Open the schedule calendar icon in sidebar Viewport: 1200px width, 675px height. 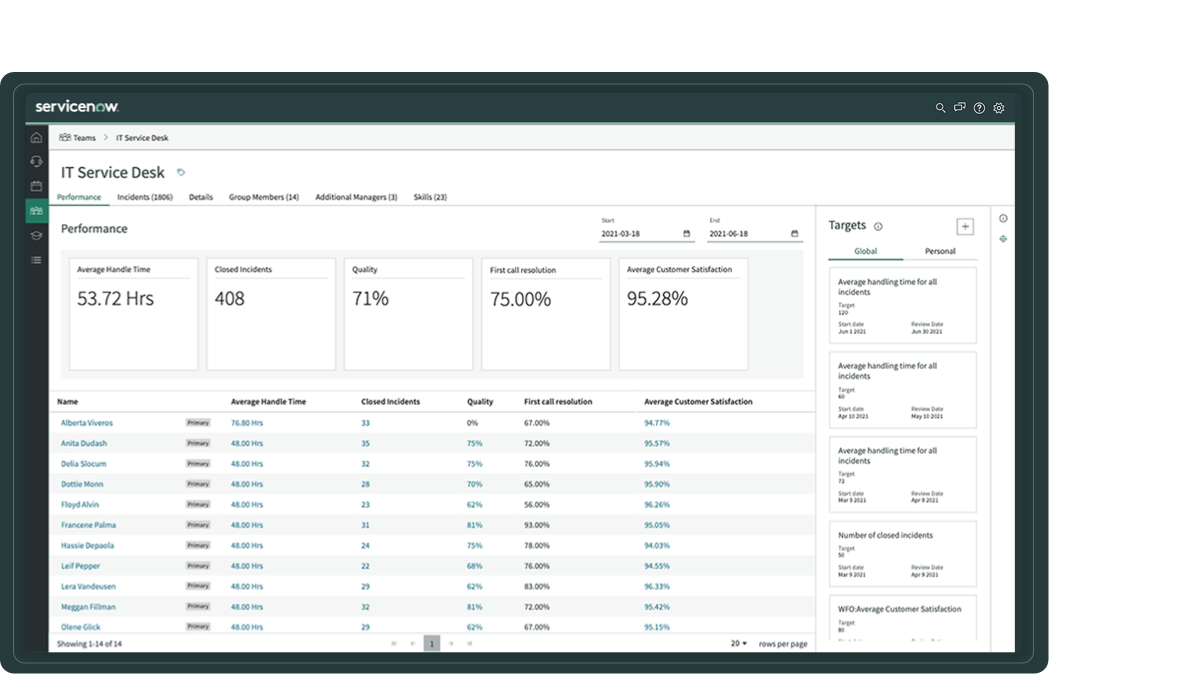(x=36, y=186)
